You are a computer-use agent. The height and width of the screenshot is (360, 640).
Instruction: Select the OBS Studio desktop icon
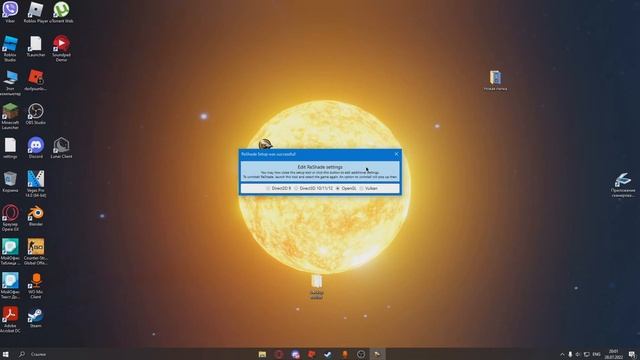pyautogui.click(x=36, y=114)
